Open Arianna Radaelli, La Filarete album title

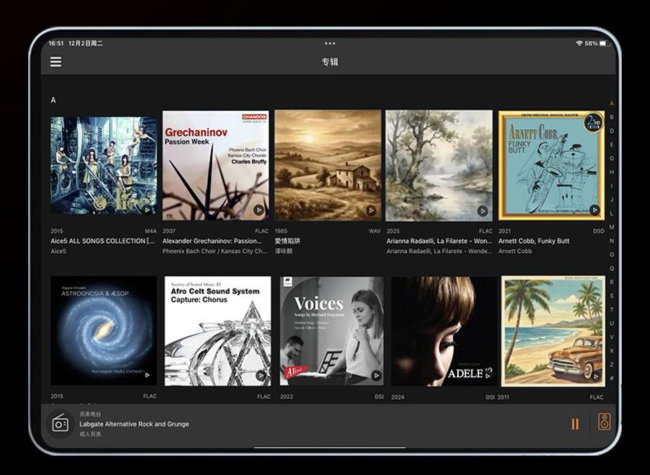coord(439,241)
